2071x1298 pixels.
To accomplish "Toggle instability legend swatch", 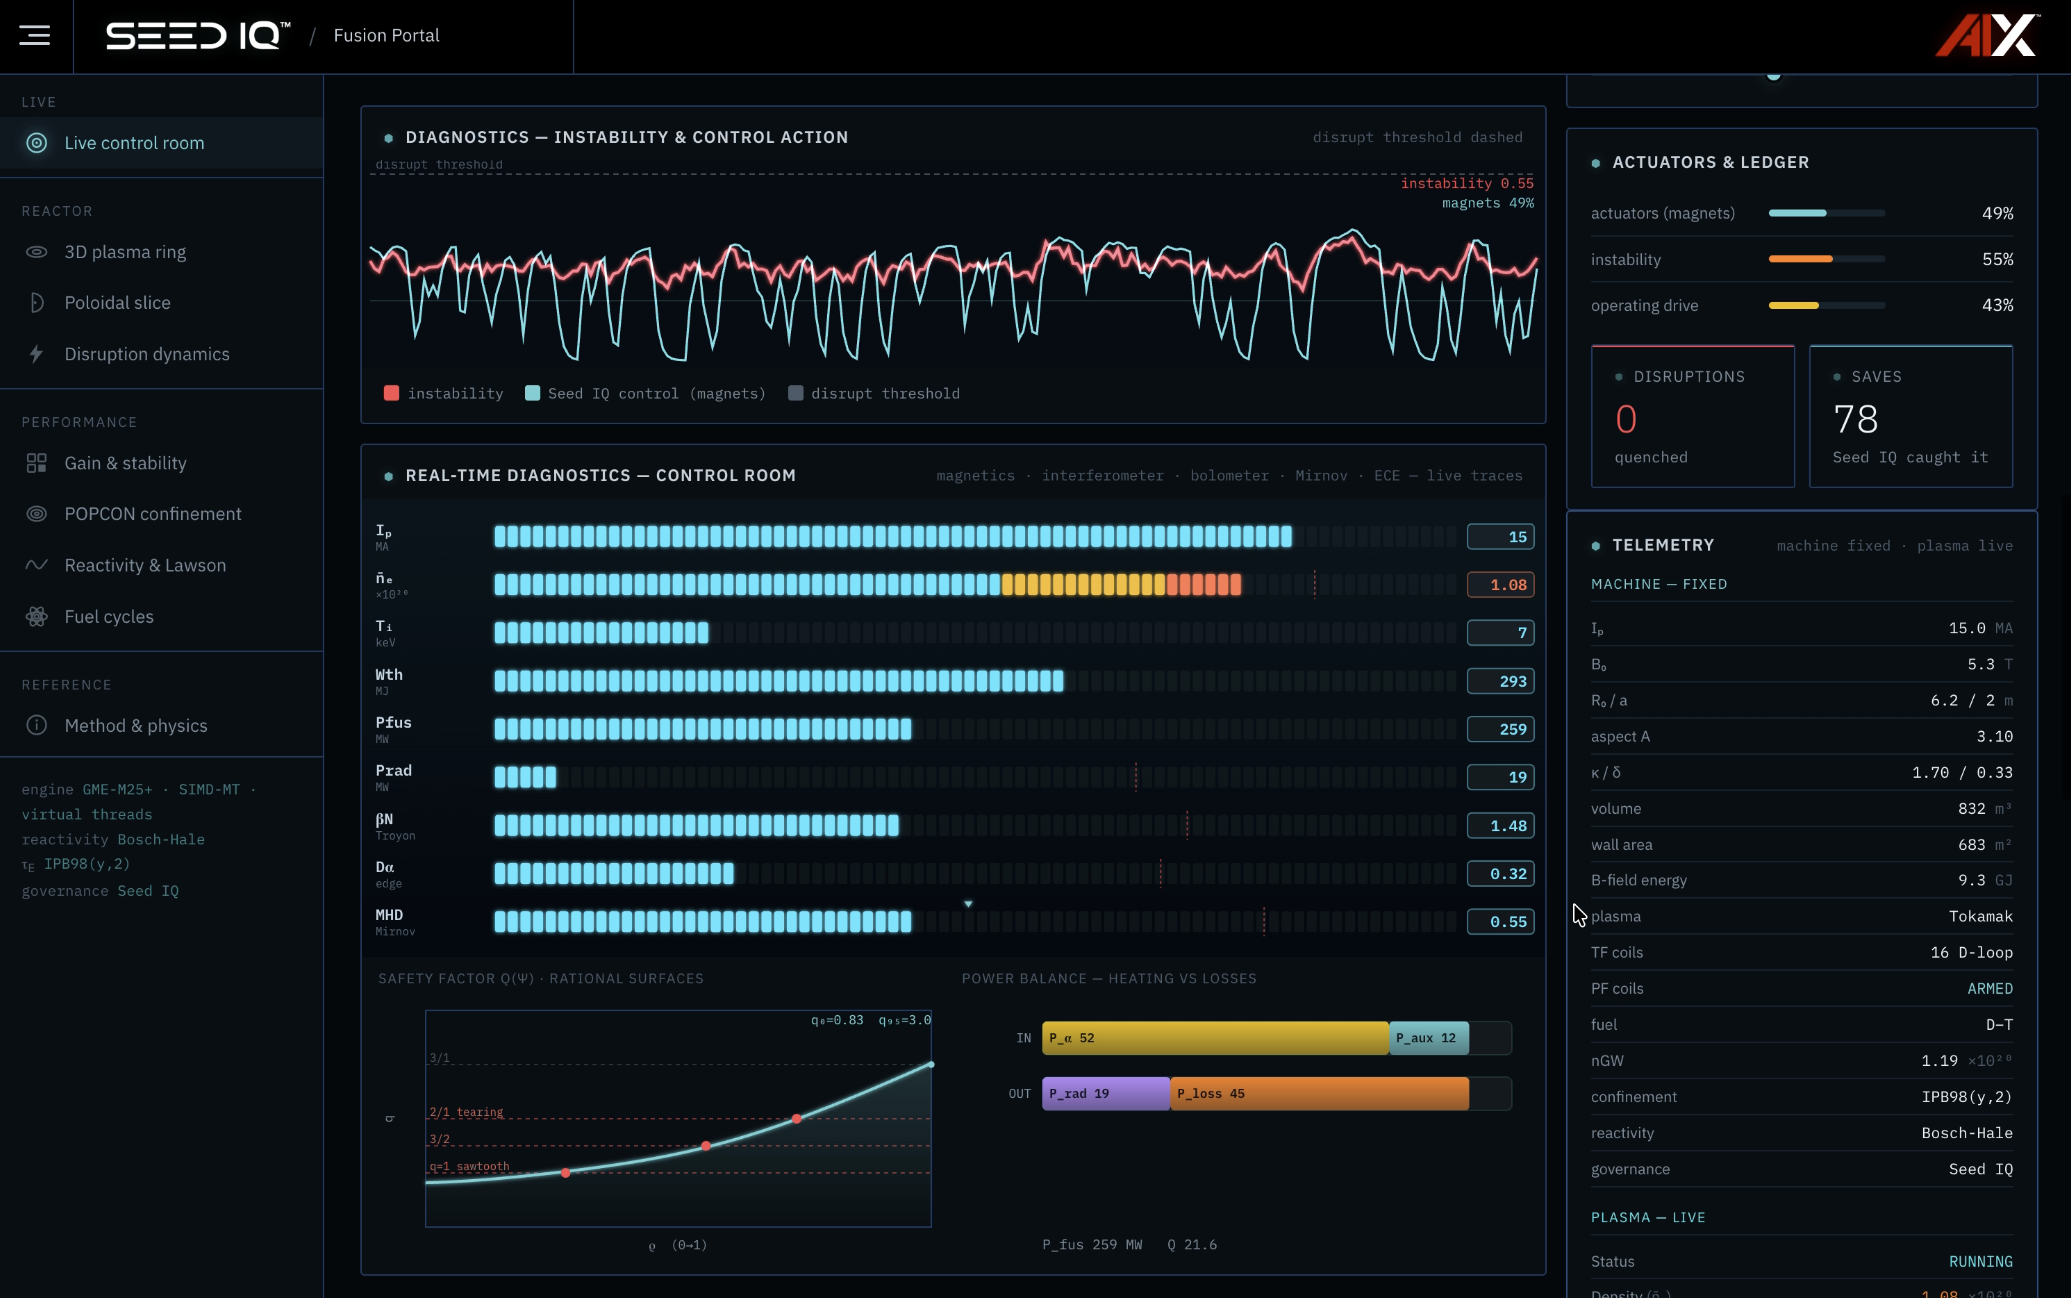I will point(392,393).
